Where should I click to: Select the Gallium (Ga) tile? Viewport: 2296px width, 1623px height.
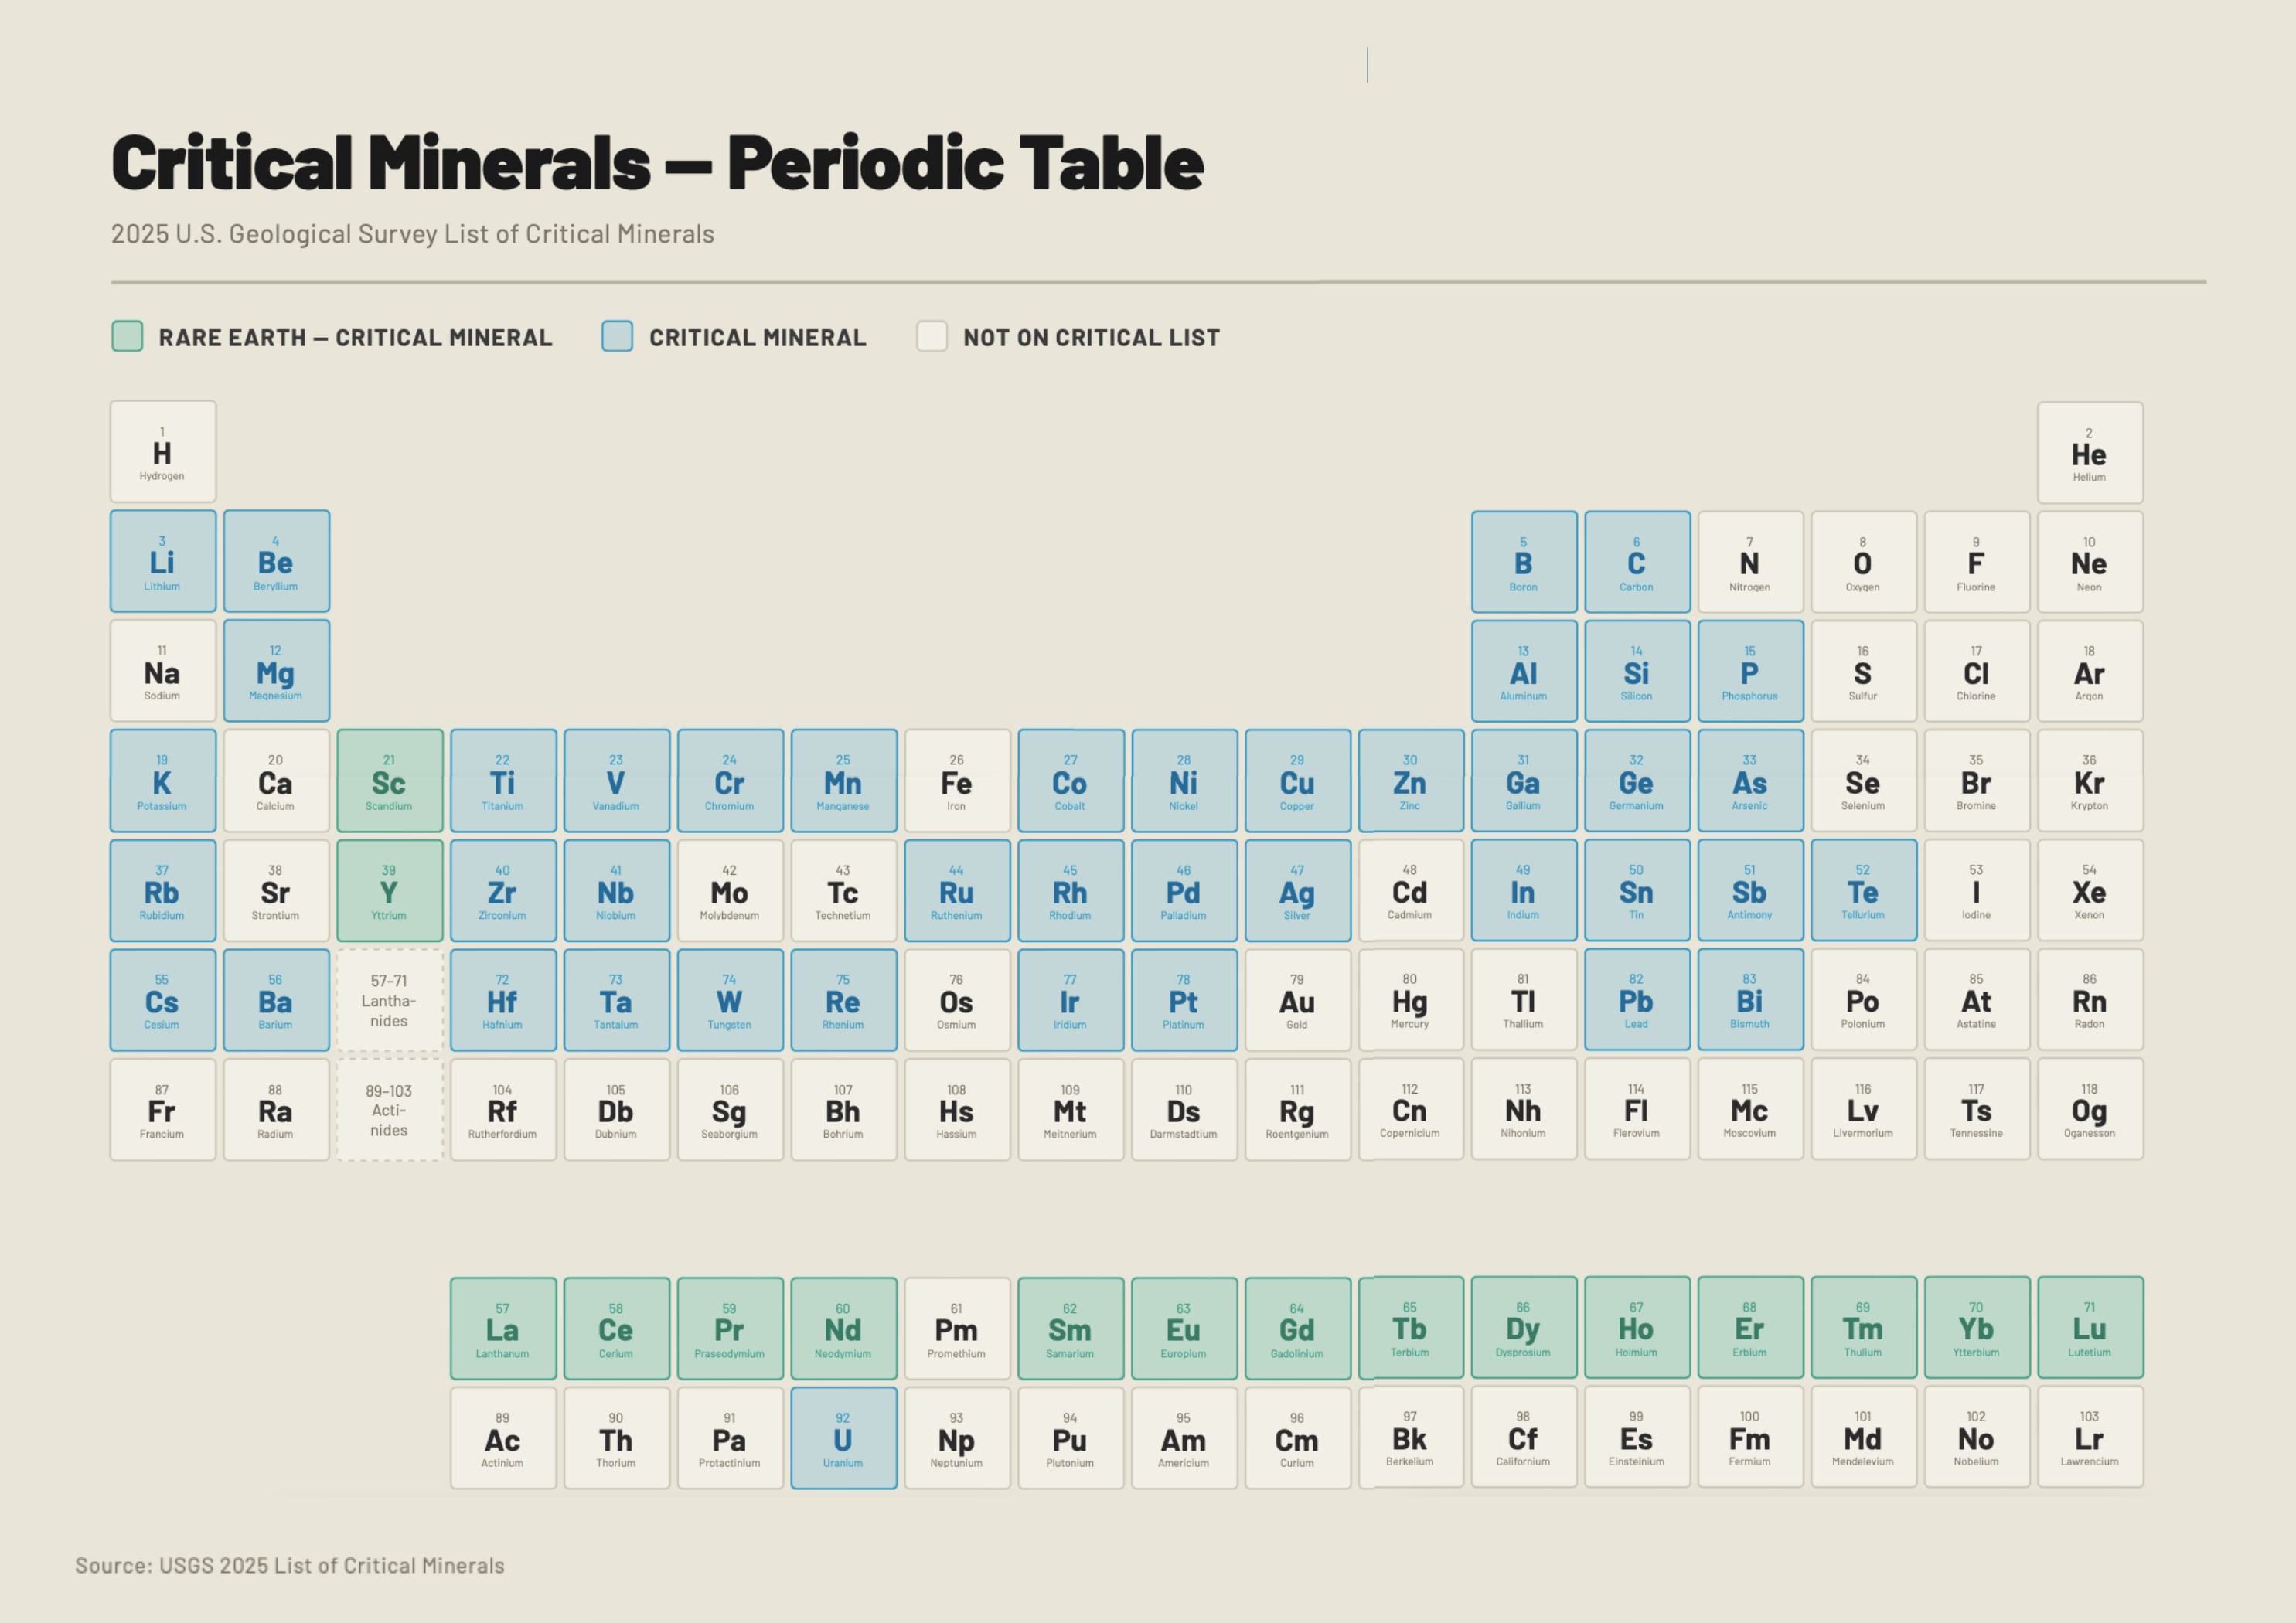pyautogui.click(x=1524, y=781)
